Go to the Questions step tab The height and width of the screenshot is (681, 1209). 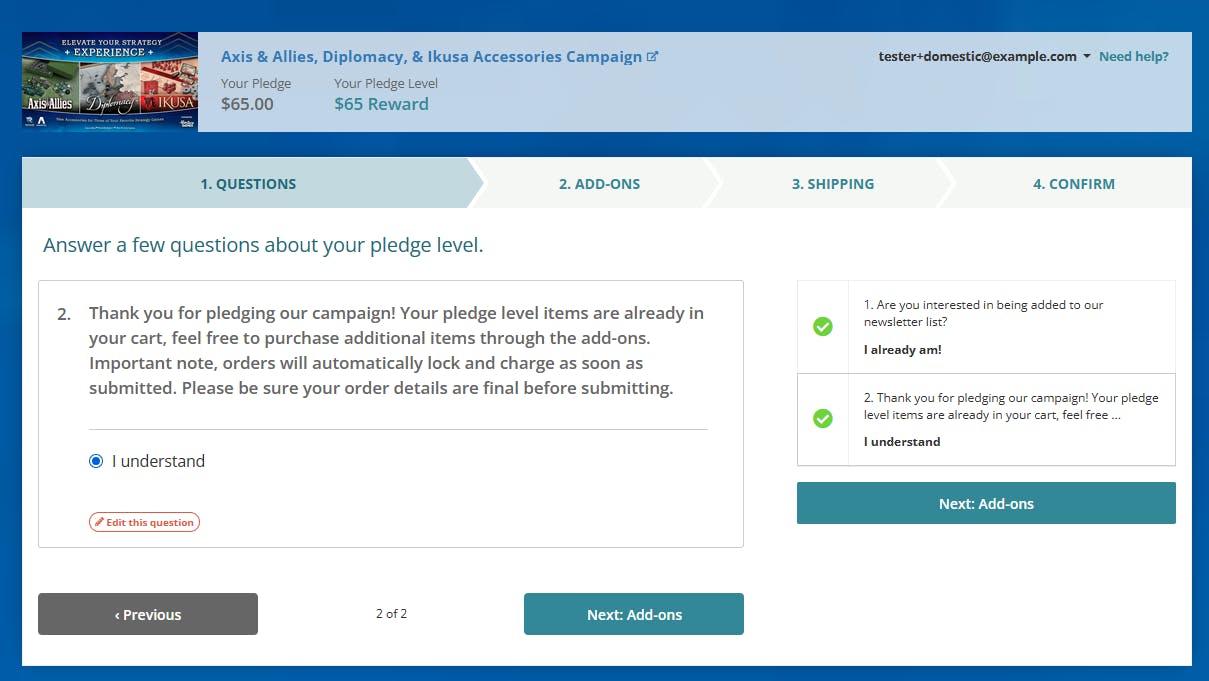point(248,184)
